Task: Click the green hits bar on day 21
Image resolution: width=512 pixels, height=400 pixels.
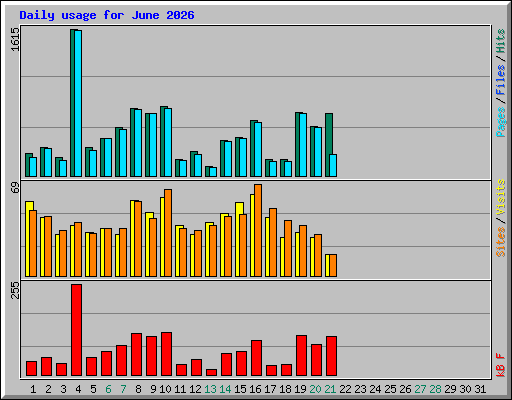Action: coord(328,145)
